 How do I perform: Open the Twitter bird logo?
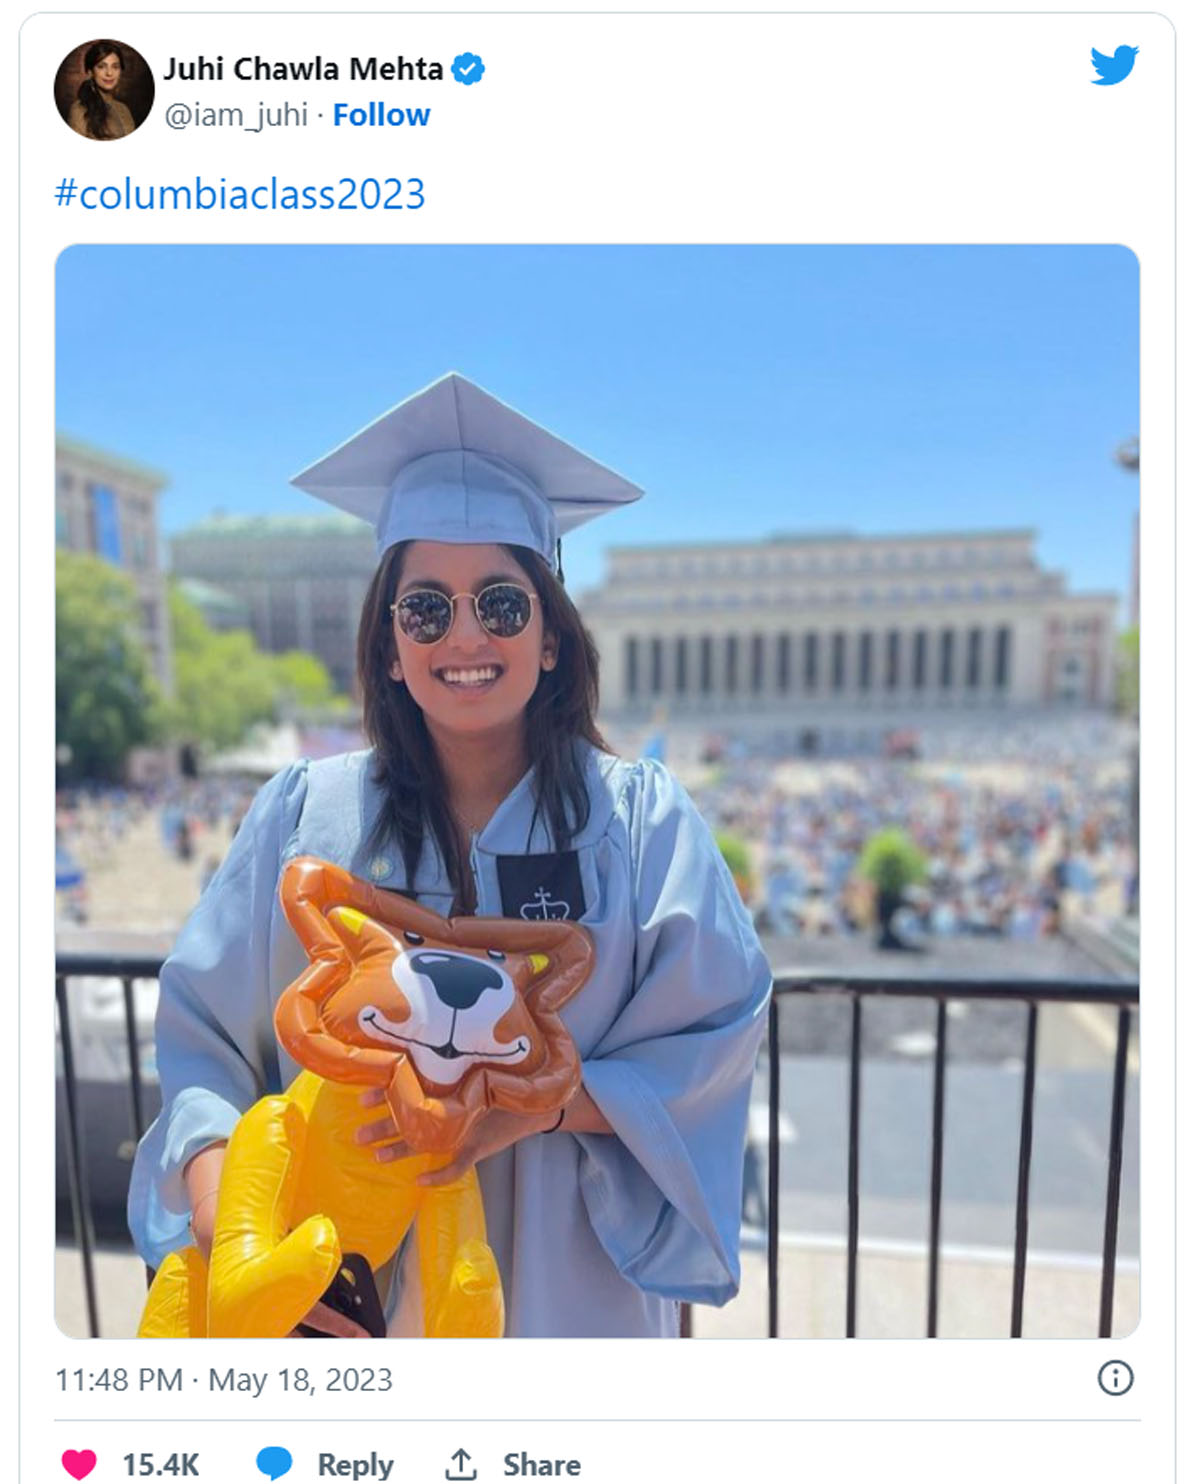click(x=1114, y=66)
